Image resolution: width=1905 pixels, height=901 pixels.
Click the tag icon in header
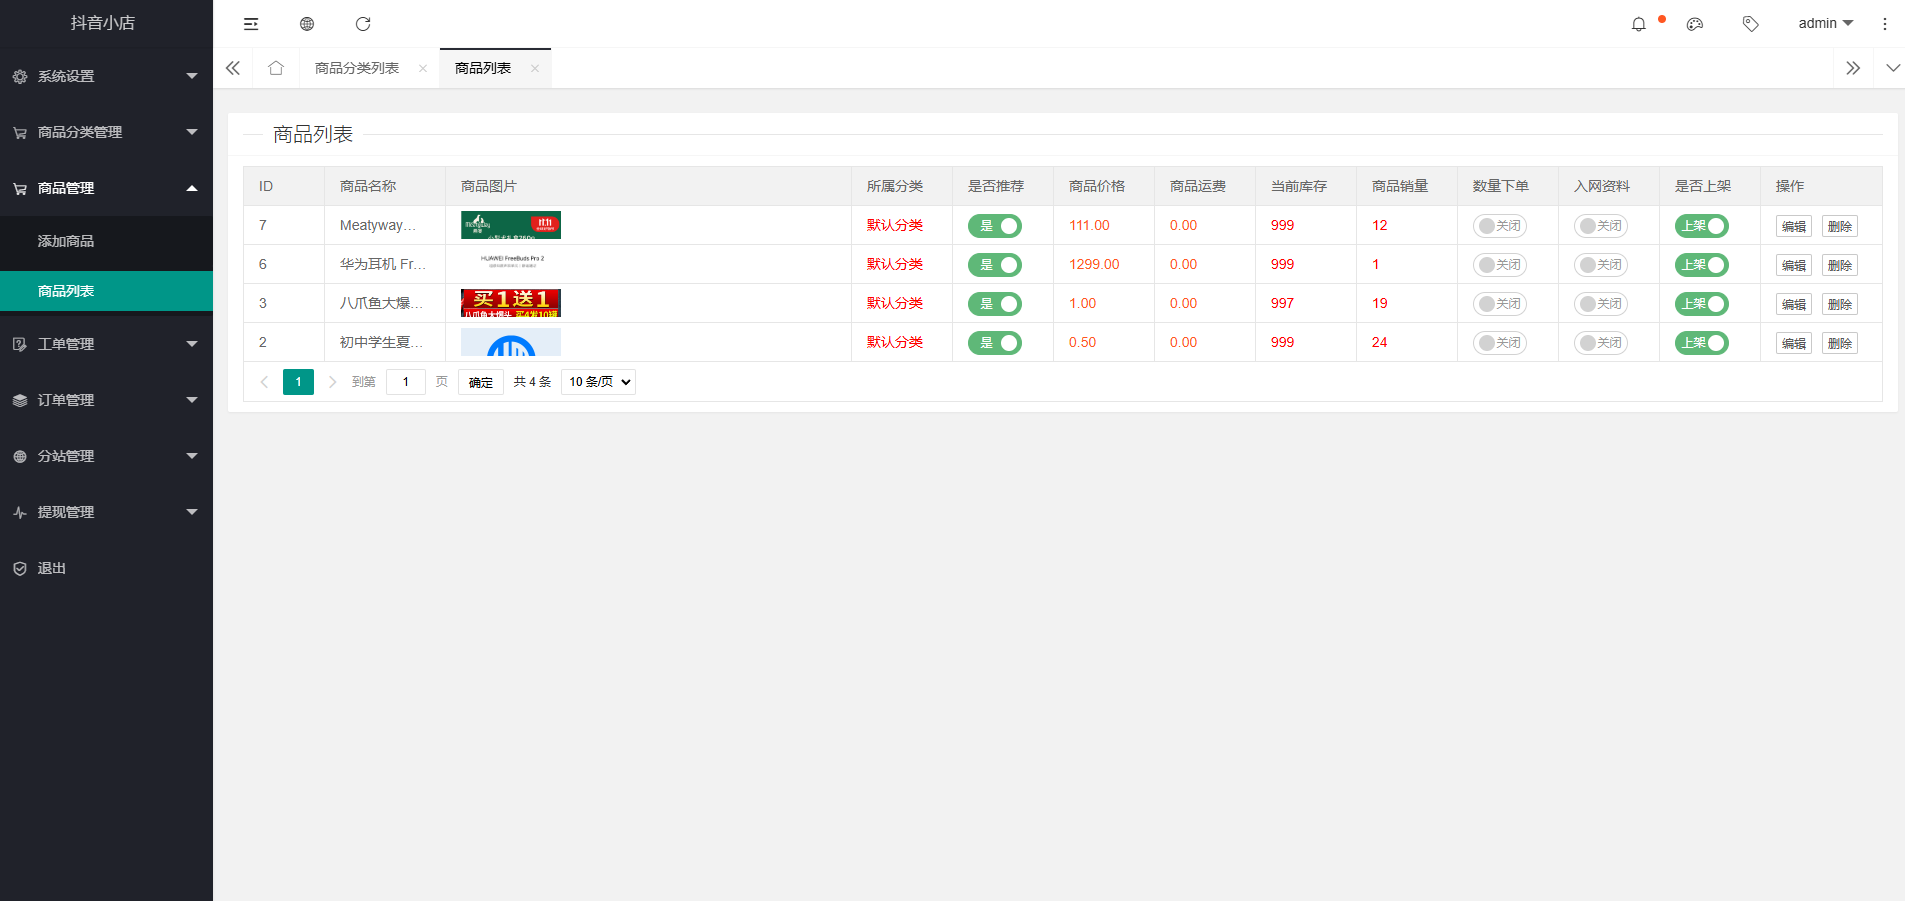pyautogui.click(x=1750, y=24)
